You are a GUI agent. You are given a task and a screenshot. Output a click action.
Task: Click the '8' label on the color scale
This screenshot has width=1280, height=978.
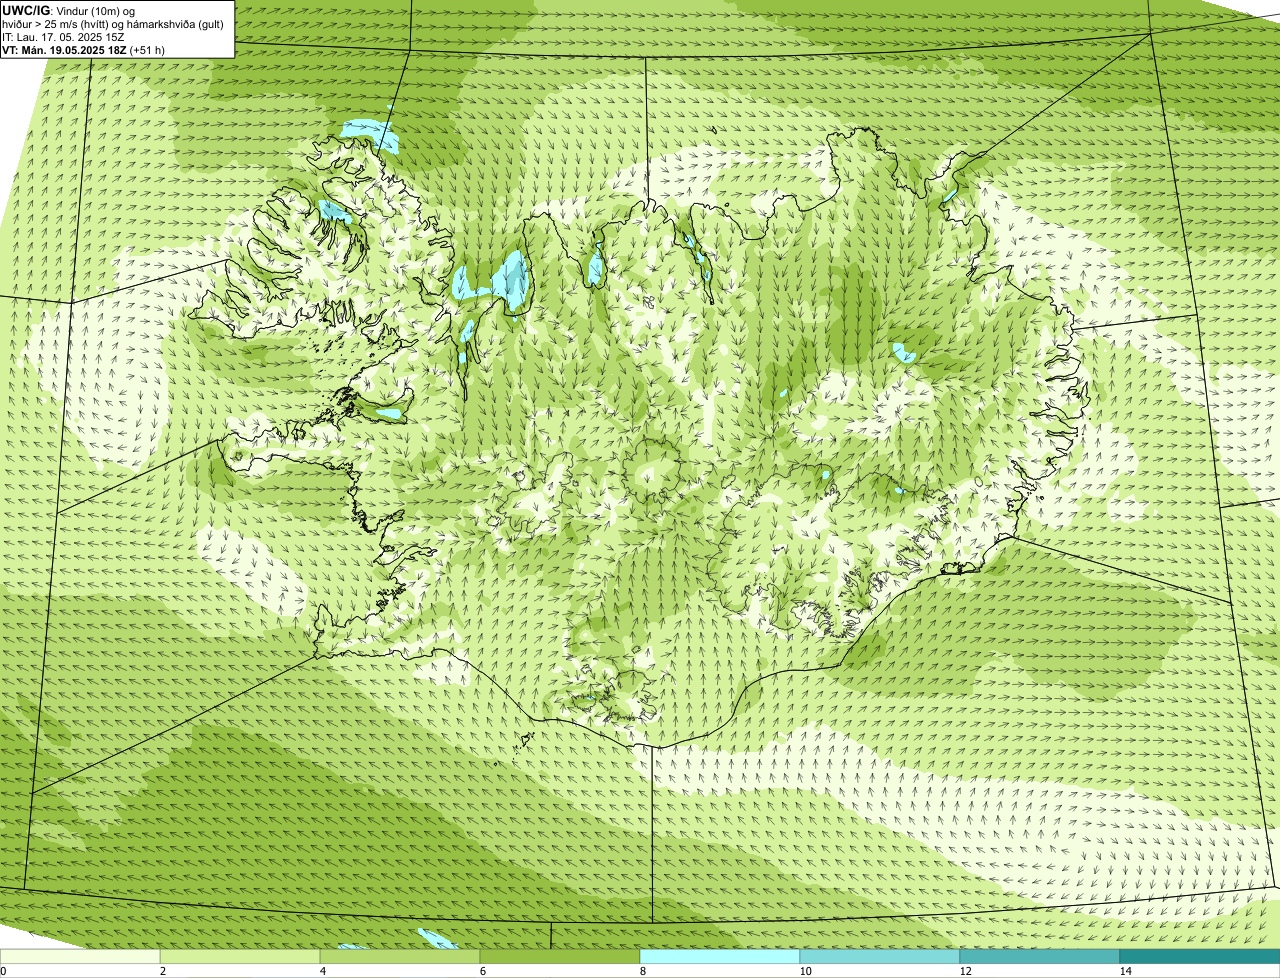tap(642, 971)
